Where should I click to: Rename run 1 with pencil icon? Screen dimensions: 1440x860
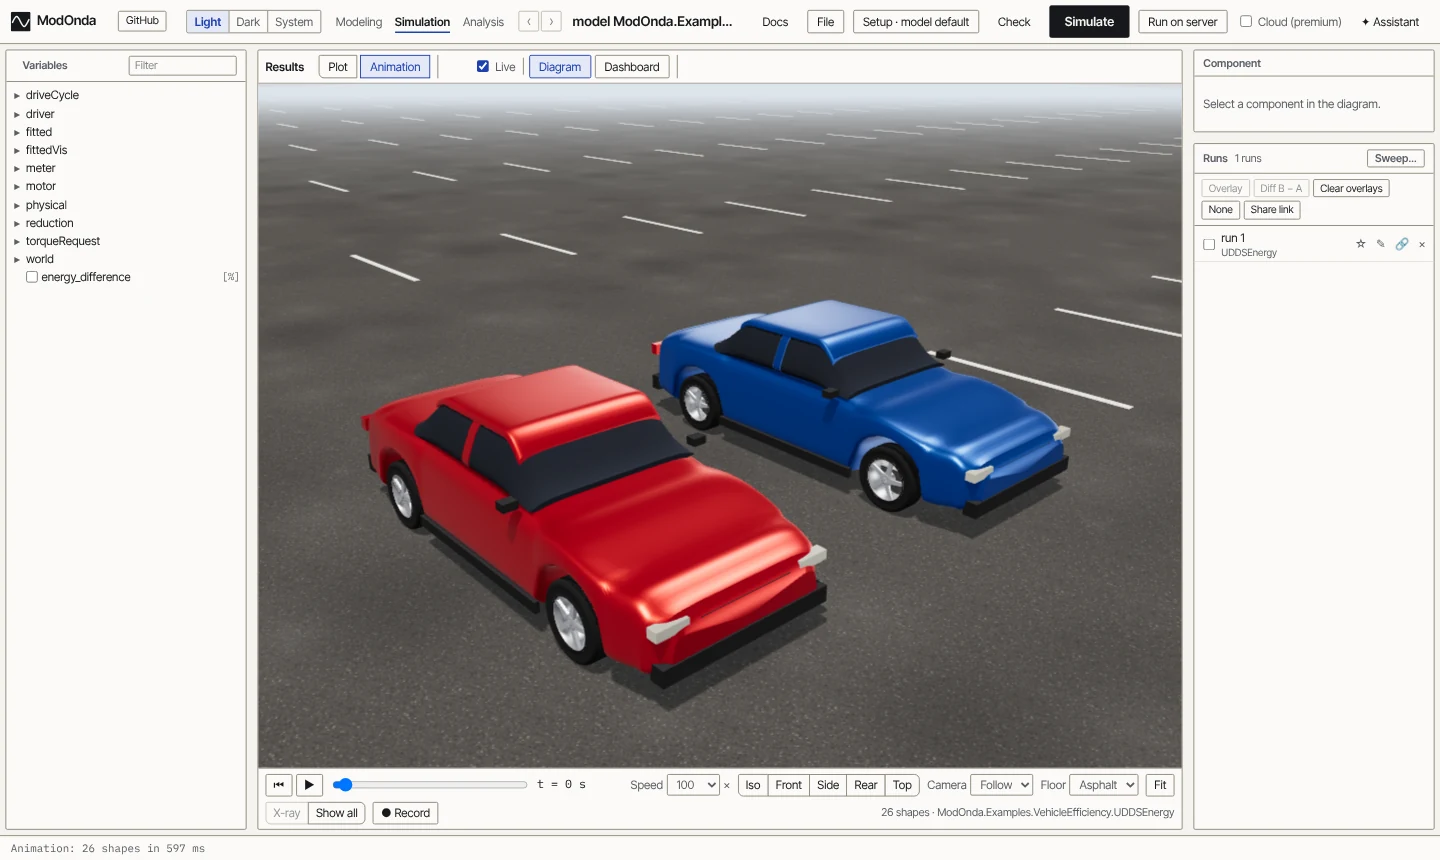click(x=1381, y=244)
